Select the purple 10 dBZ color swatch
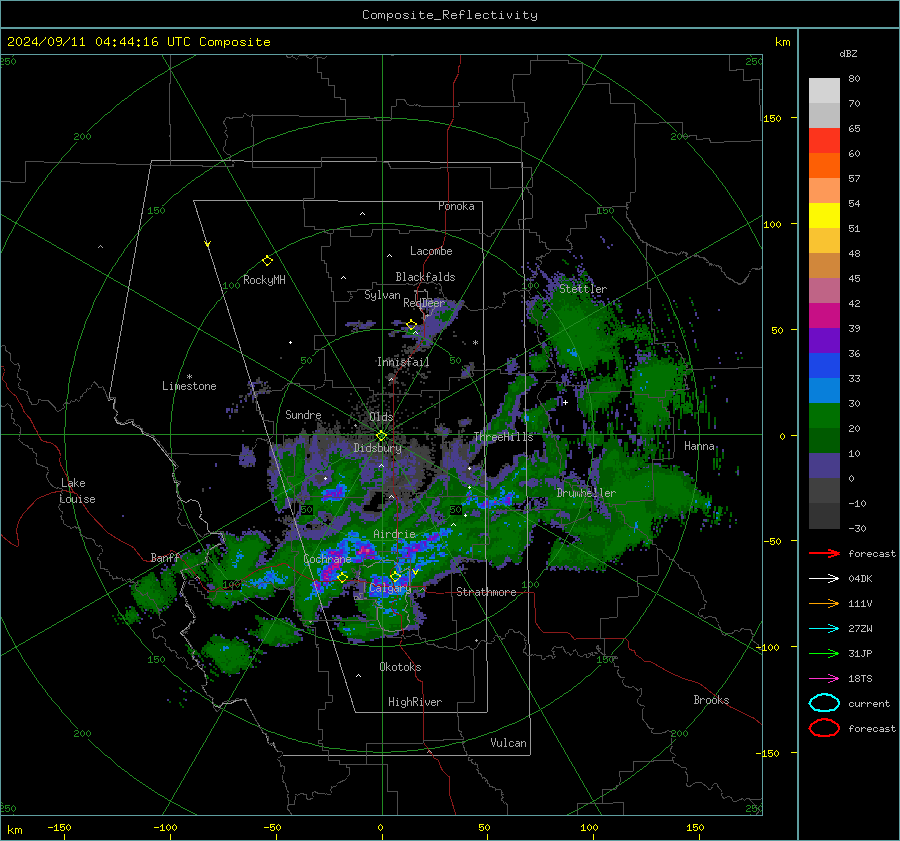 pyautogui.click(x=824, y=466)
